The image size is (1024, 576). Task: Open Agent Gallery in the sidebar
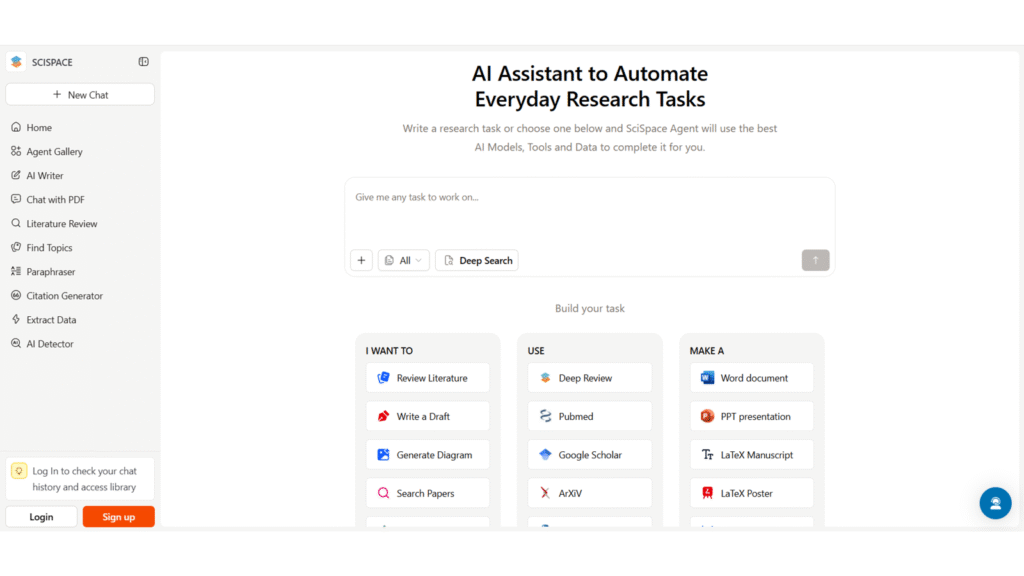[54, 152]
